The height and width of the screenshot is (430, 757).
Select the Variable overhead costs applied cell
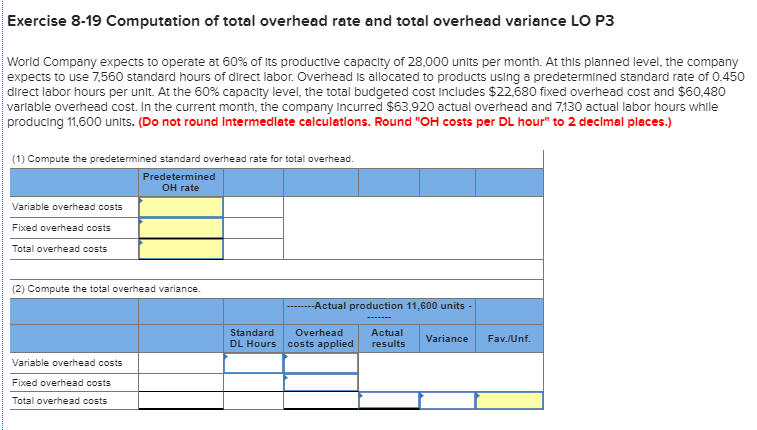tap(321, 363)
